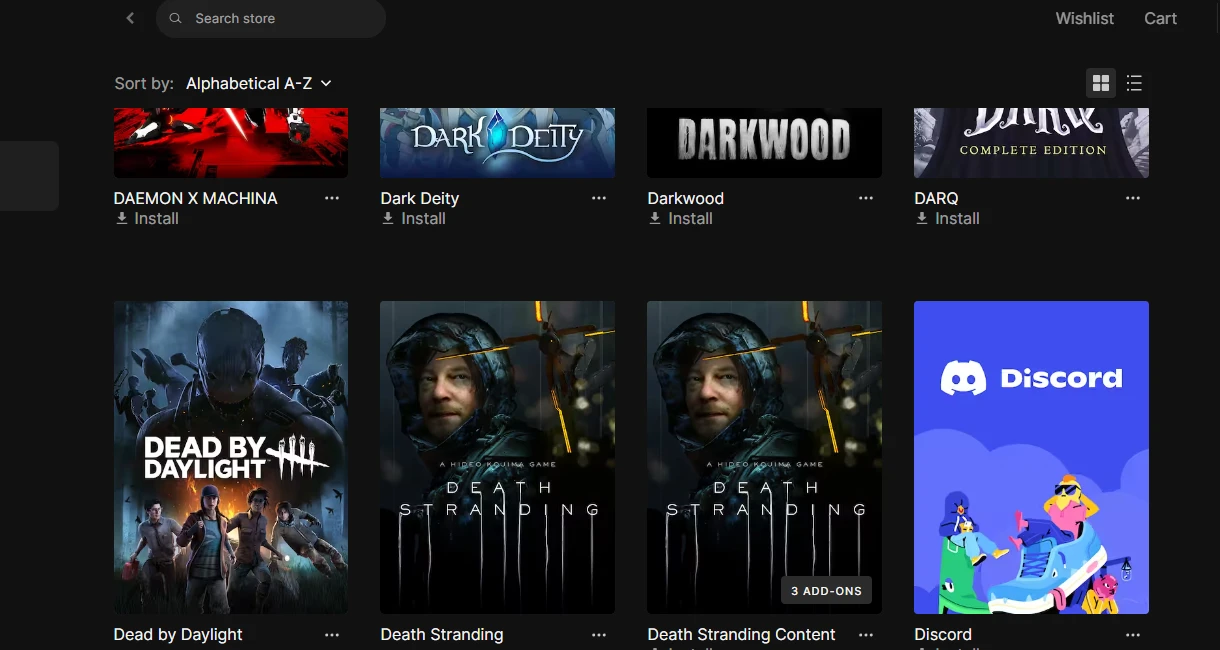Open the Wishlist page
This screenshot has width=1220, height=650.
pyautogui.click(x=1084, y=18)
